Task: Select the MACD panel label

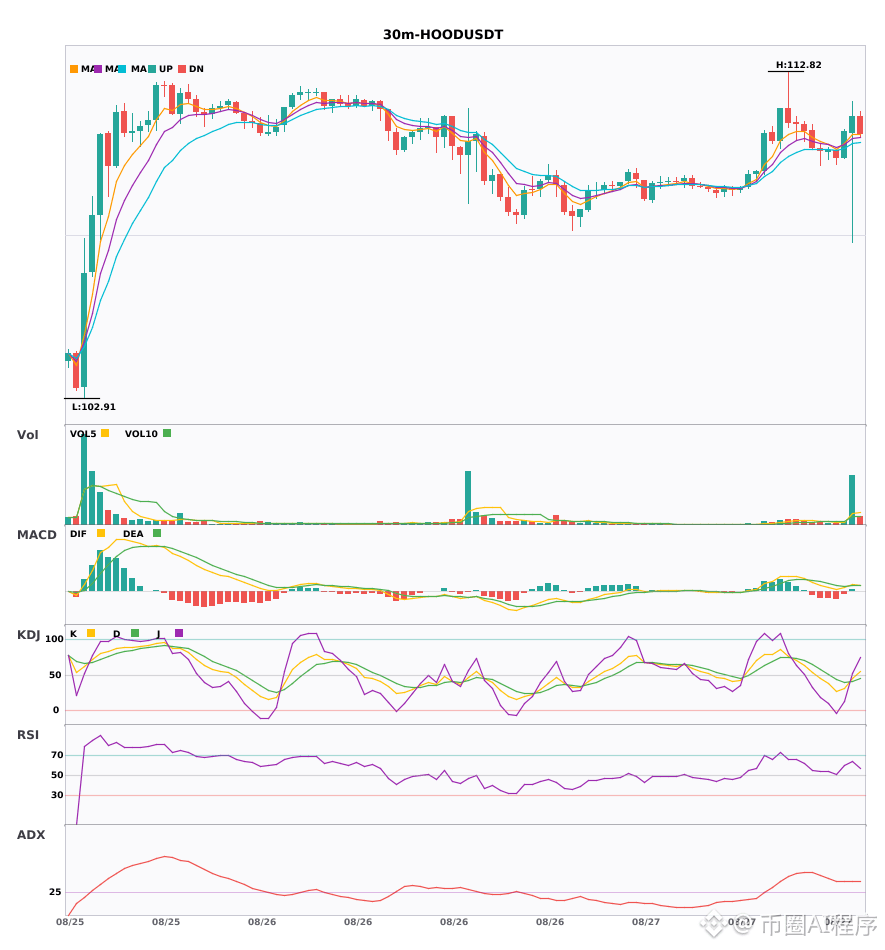Action: [x=36, y=535]
